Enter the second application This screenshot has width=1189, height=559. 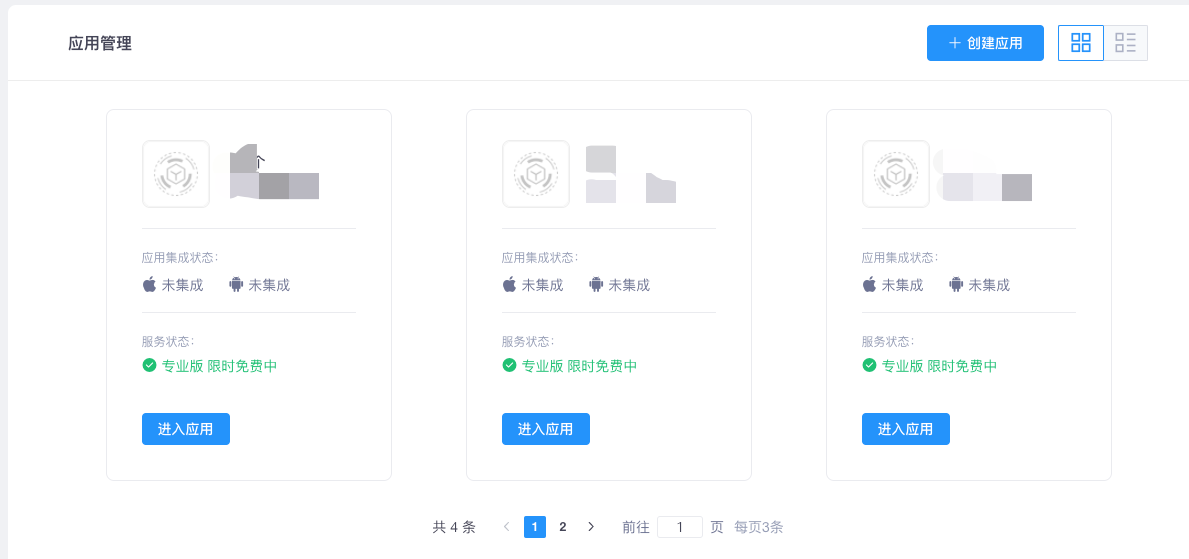pyautogui.click(x=546, y=429)
